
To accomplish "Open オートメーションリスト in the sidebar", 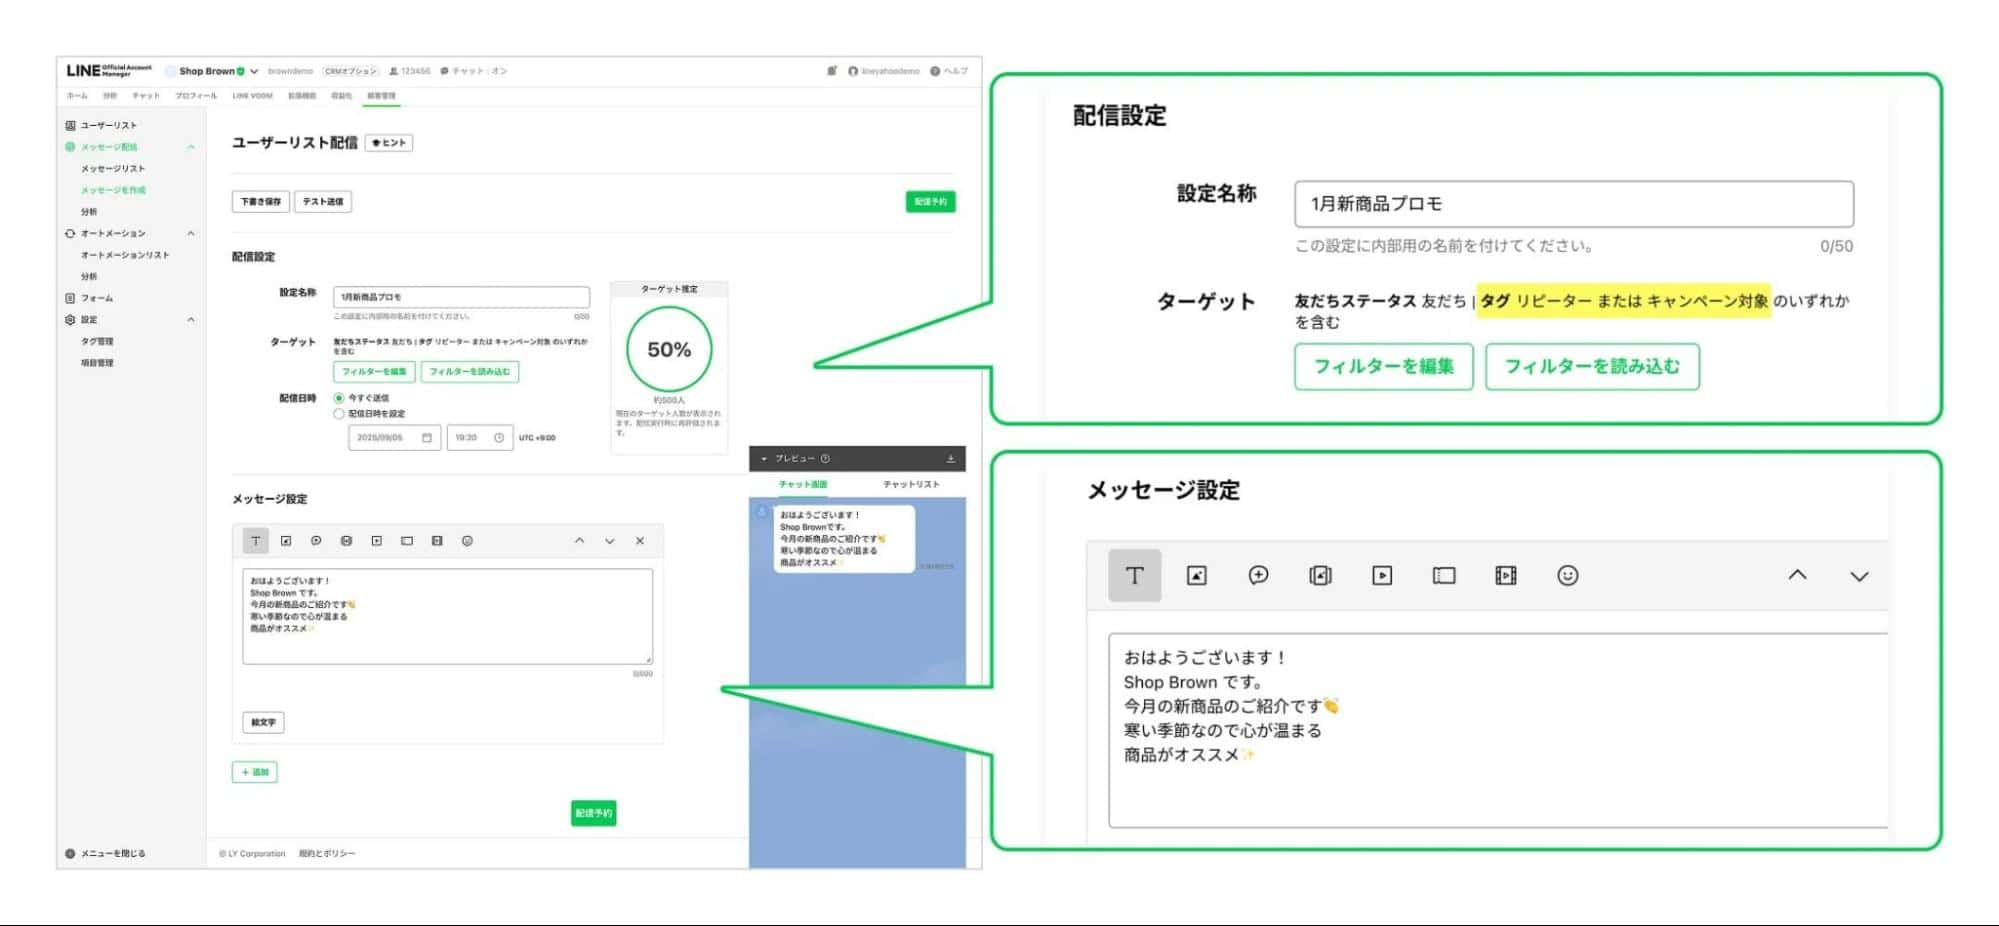I will [125, 255].
